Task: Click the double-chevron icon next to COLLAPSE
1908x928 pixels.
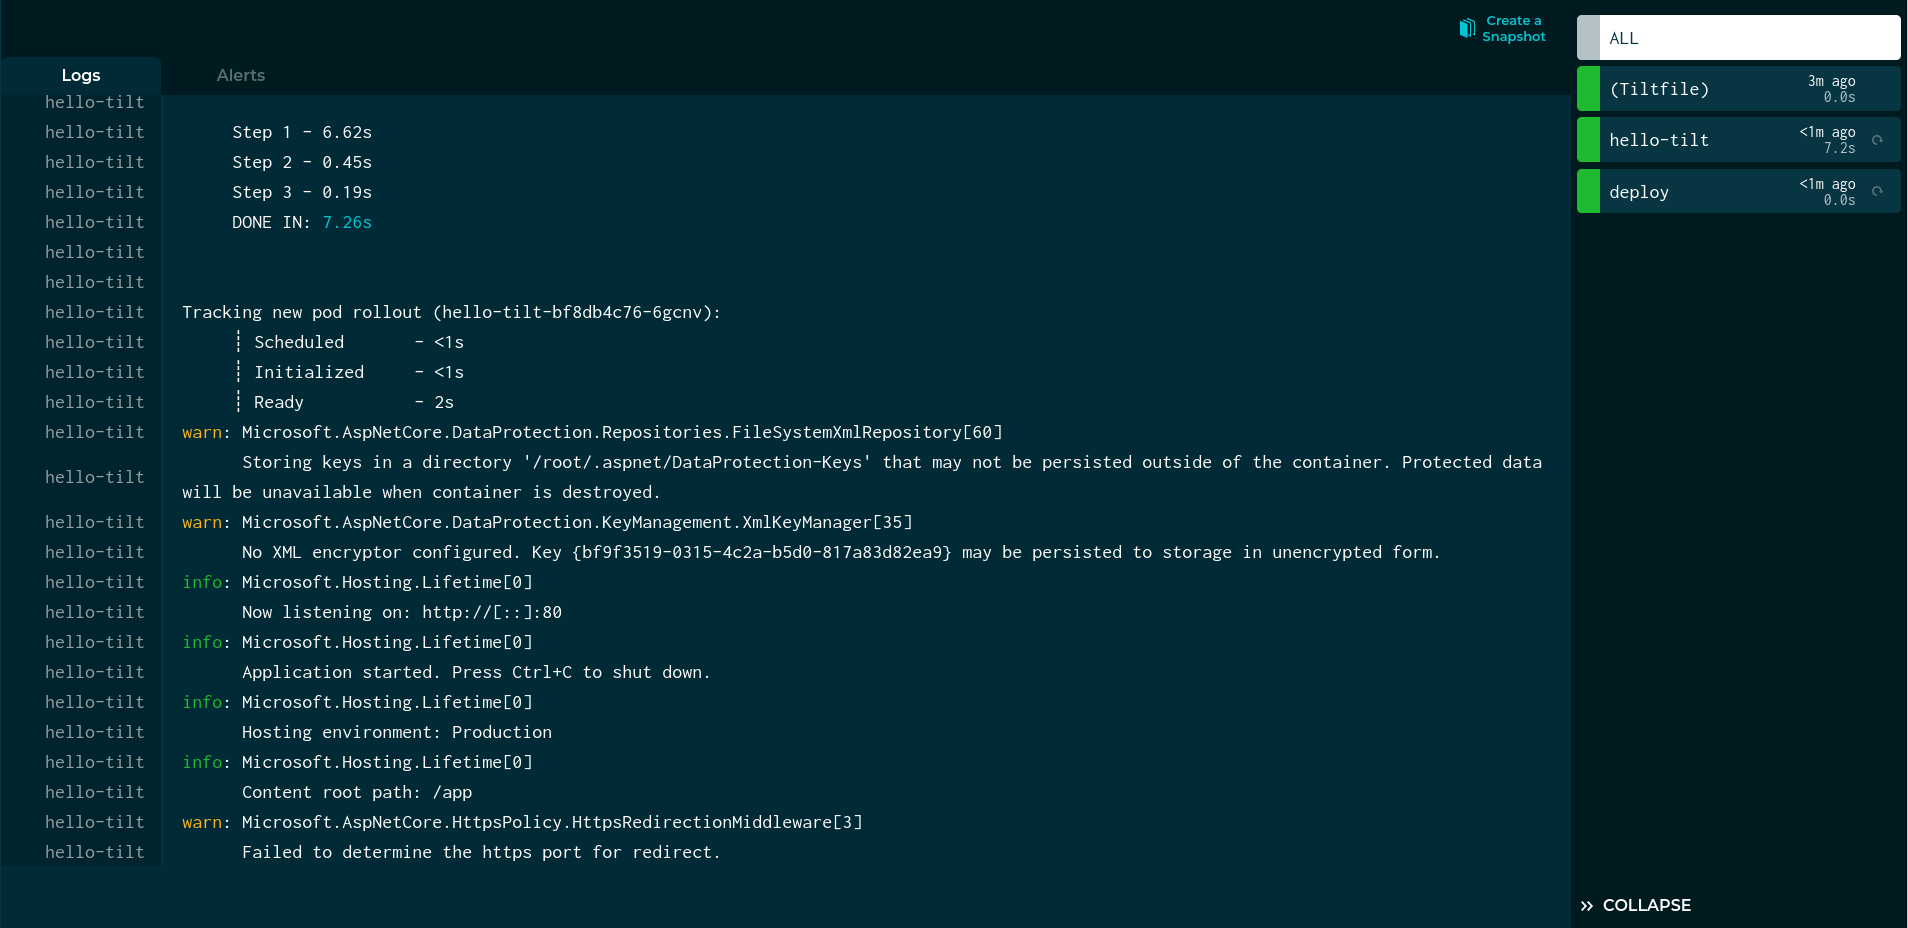Action: point(1587,906)
